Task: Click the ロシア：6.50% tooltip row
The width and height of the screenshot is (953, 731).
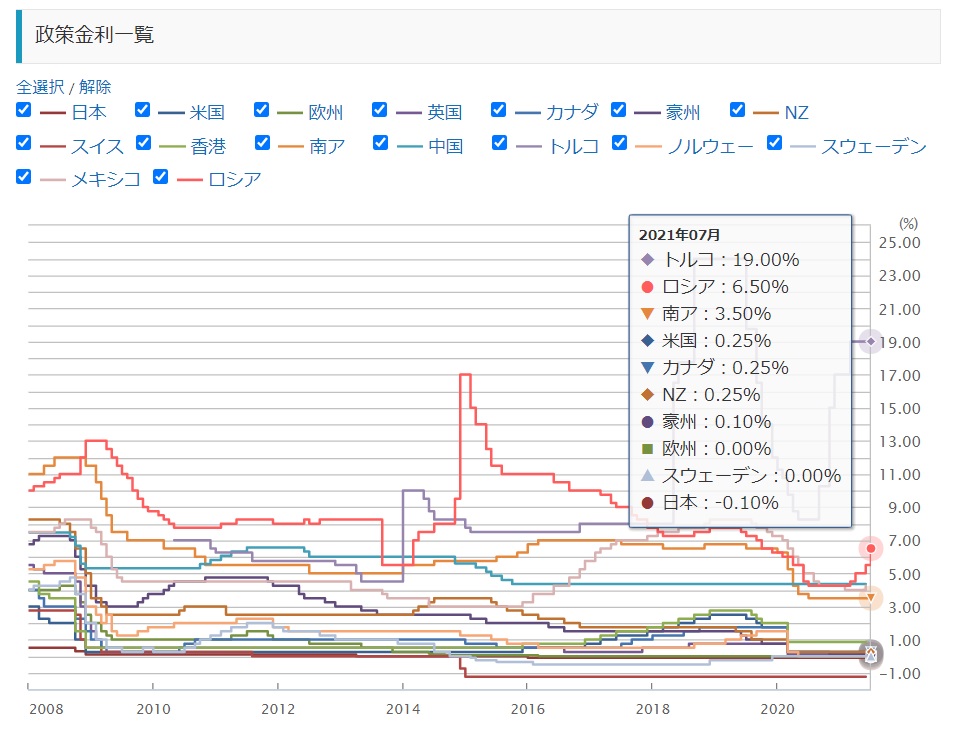Action: 715,287
